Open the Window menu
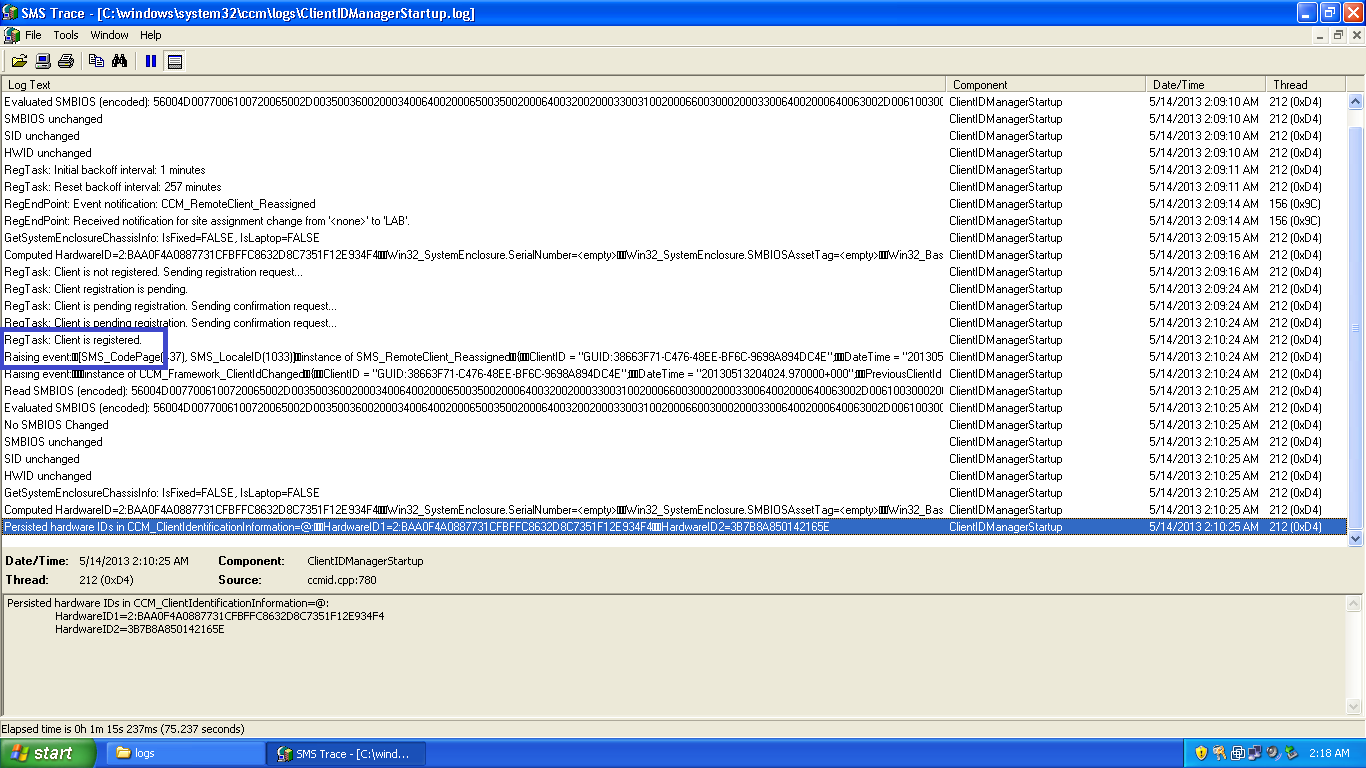This screenshot has height=768, width=1366. pos(109,35)
